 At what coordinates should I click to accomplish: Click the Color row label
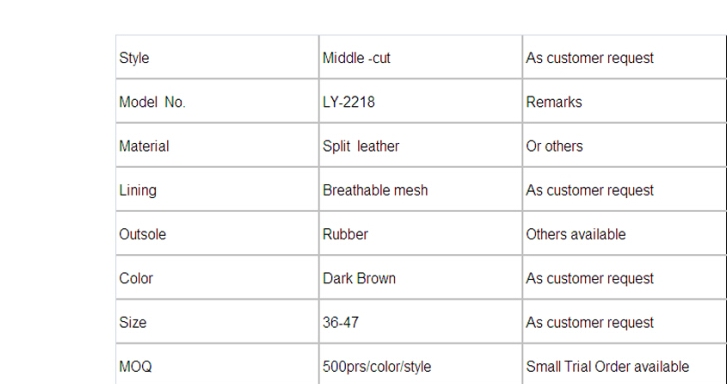click(136, 278)
